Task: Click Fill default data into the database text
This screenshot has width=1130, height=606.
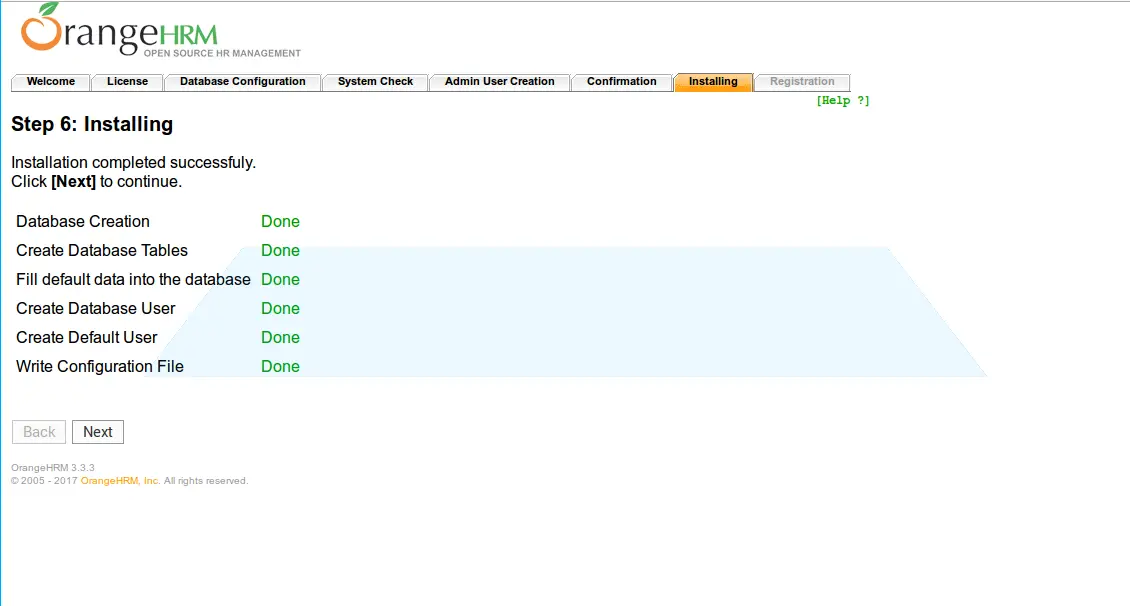Action: 133,279
